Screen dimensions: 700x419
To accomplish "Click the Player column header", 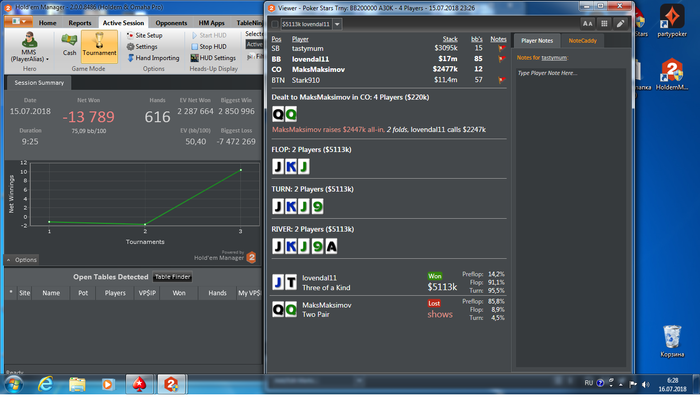I will (300, 39).
